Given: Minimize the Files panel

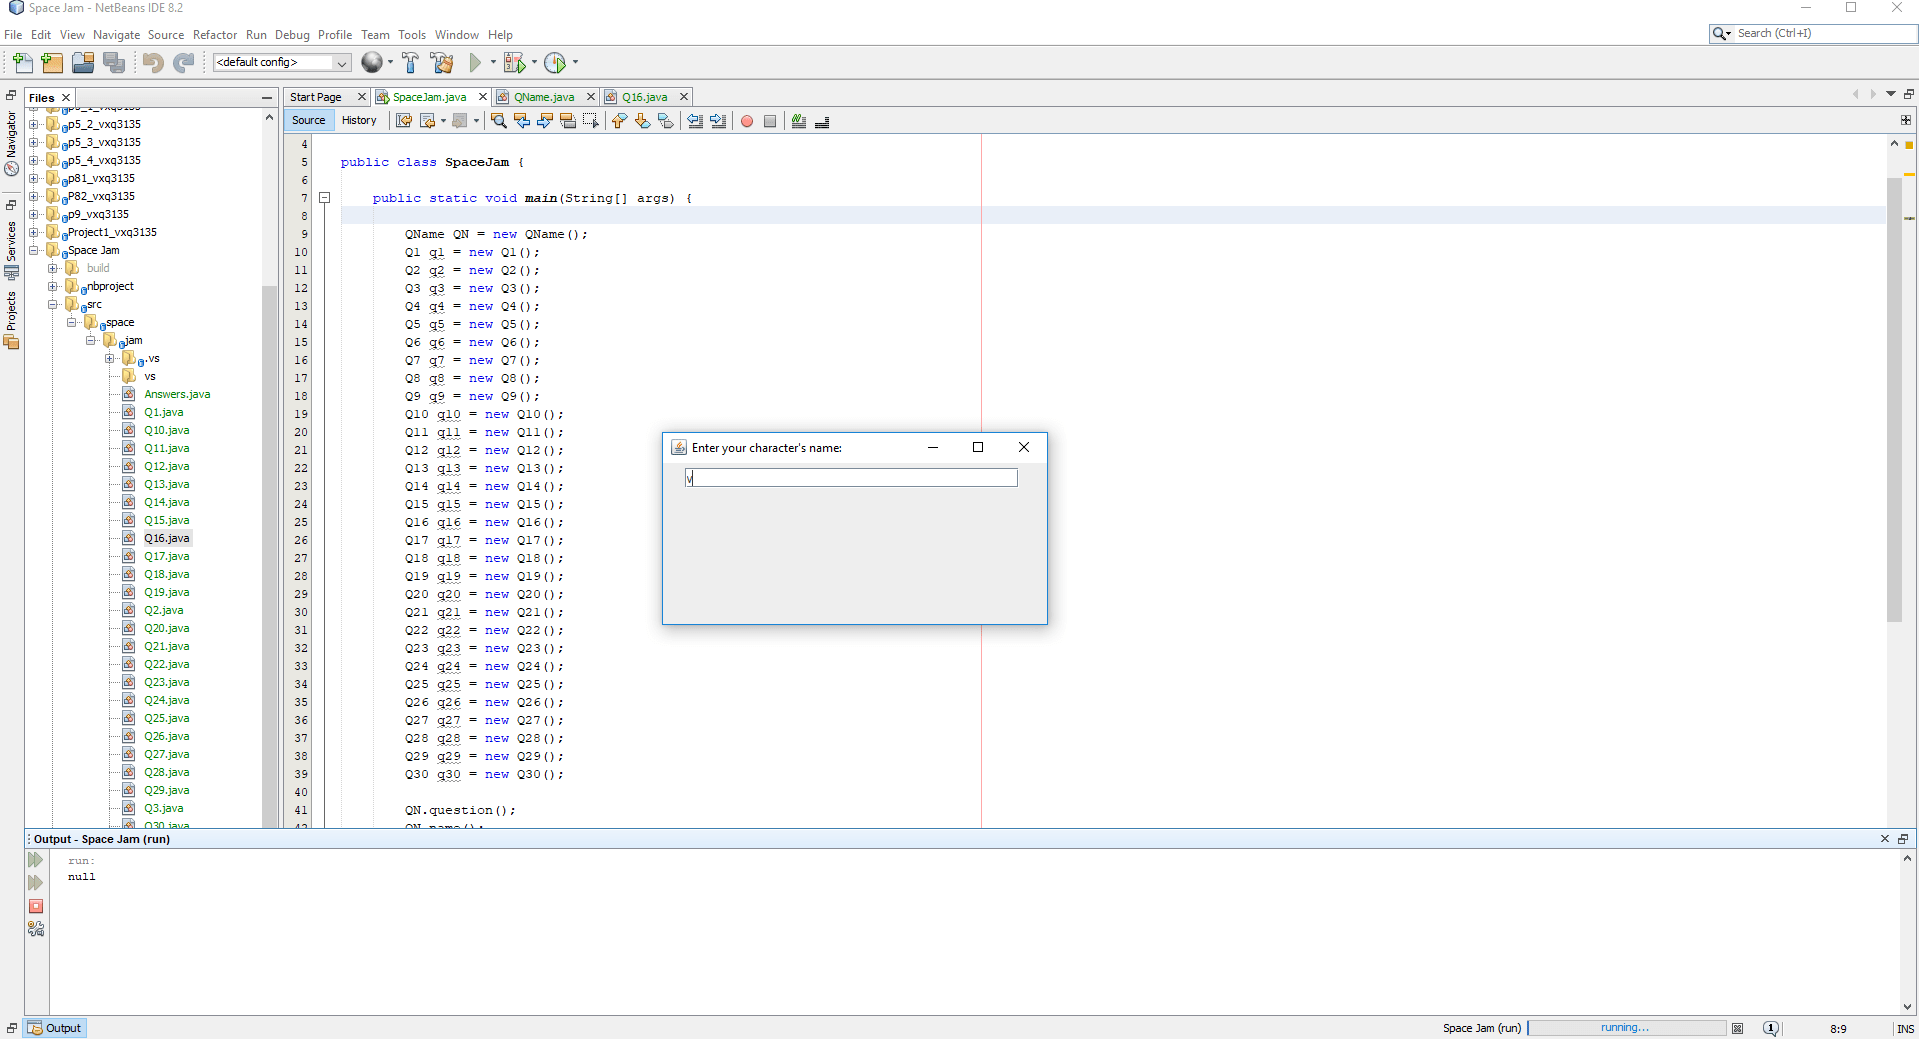Looking at the screenshot, I should click(267, 97).
